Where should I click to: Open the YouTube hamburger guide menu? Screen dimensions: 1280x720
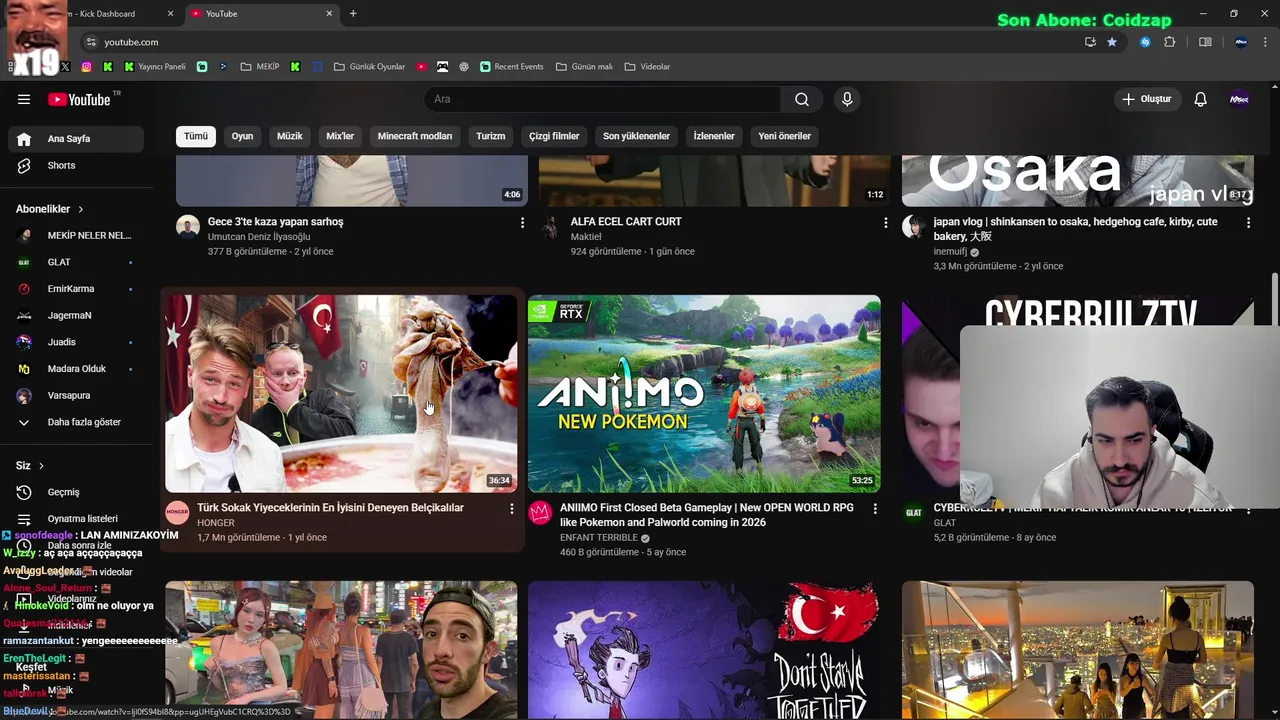click(24, 99)
